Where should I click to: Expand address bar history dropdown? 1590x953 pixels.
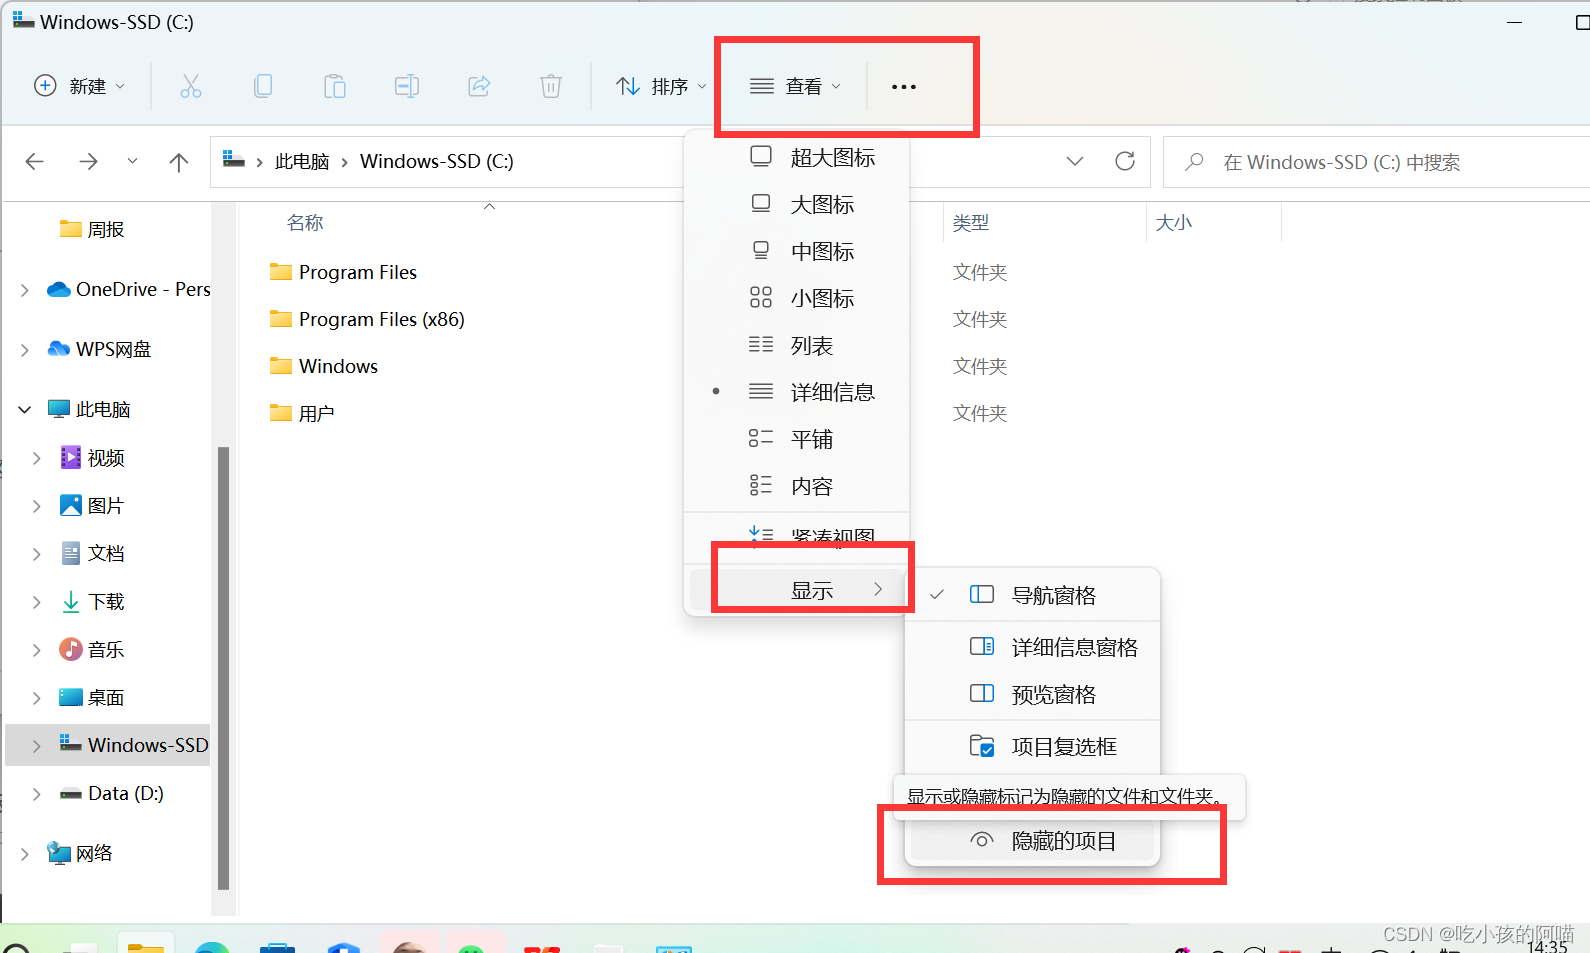pos(1075,161)
